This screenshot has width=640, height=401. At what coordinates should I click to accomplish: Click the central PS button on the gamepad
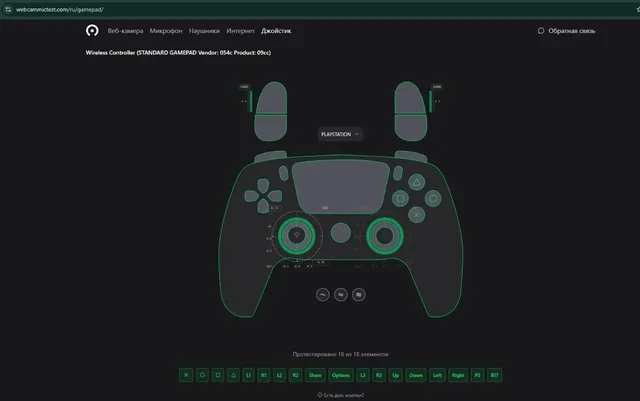point(341,233)
